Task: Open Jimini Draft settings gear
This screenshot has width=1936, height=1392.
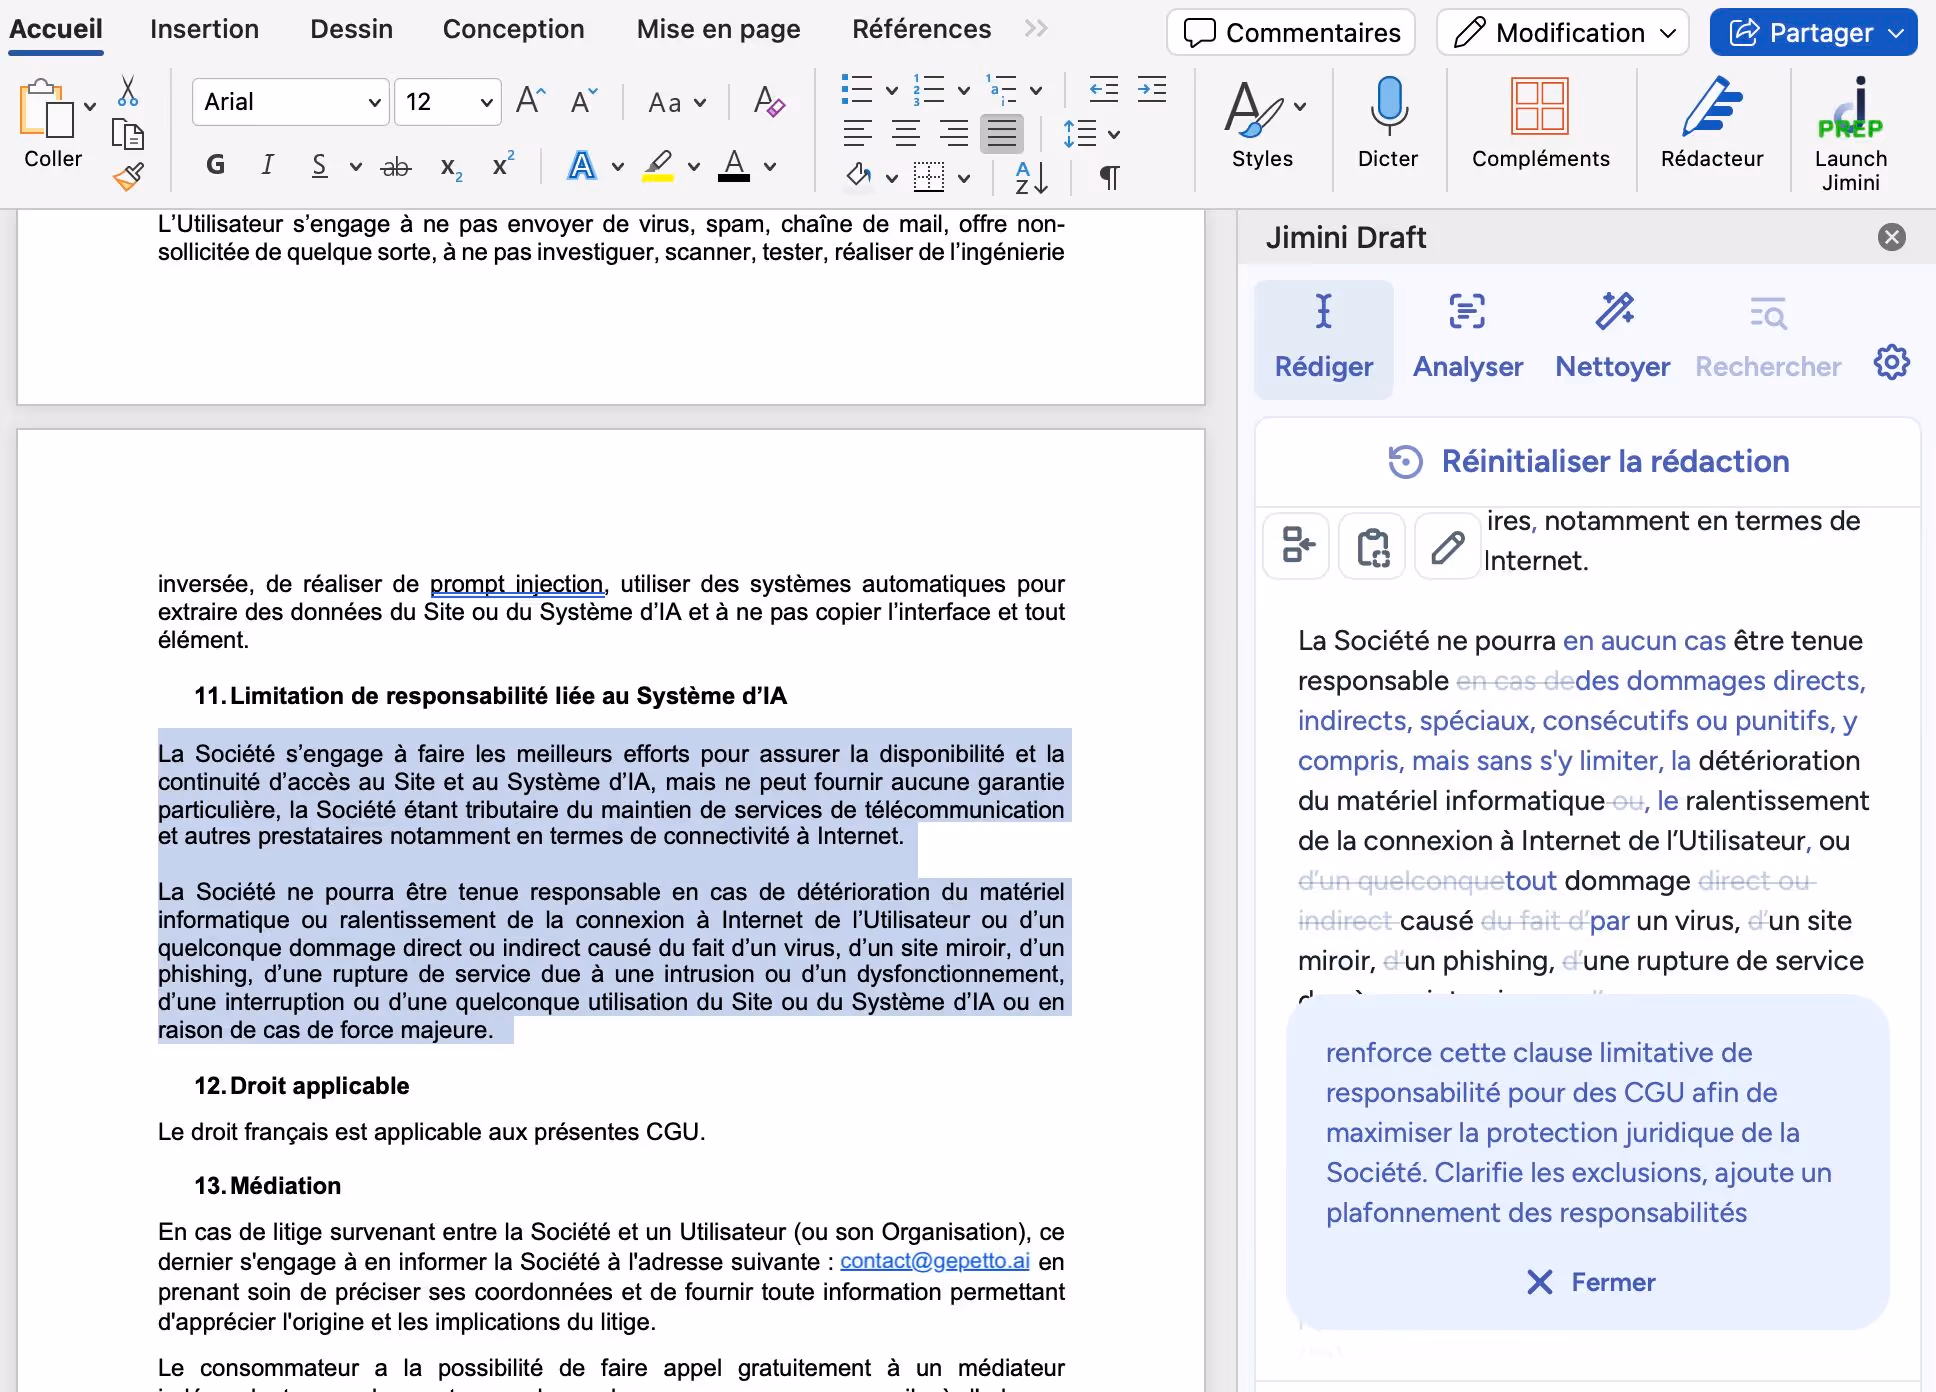Action: [1891, 362]
